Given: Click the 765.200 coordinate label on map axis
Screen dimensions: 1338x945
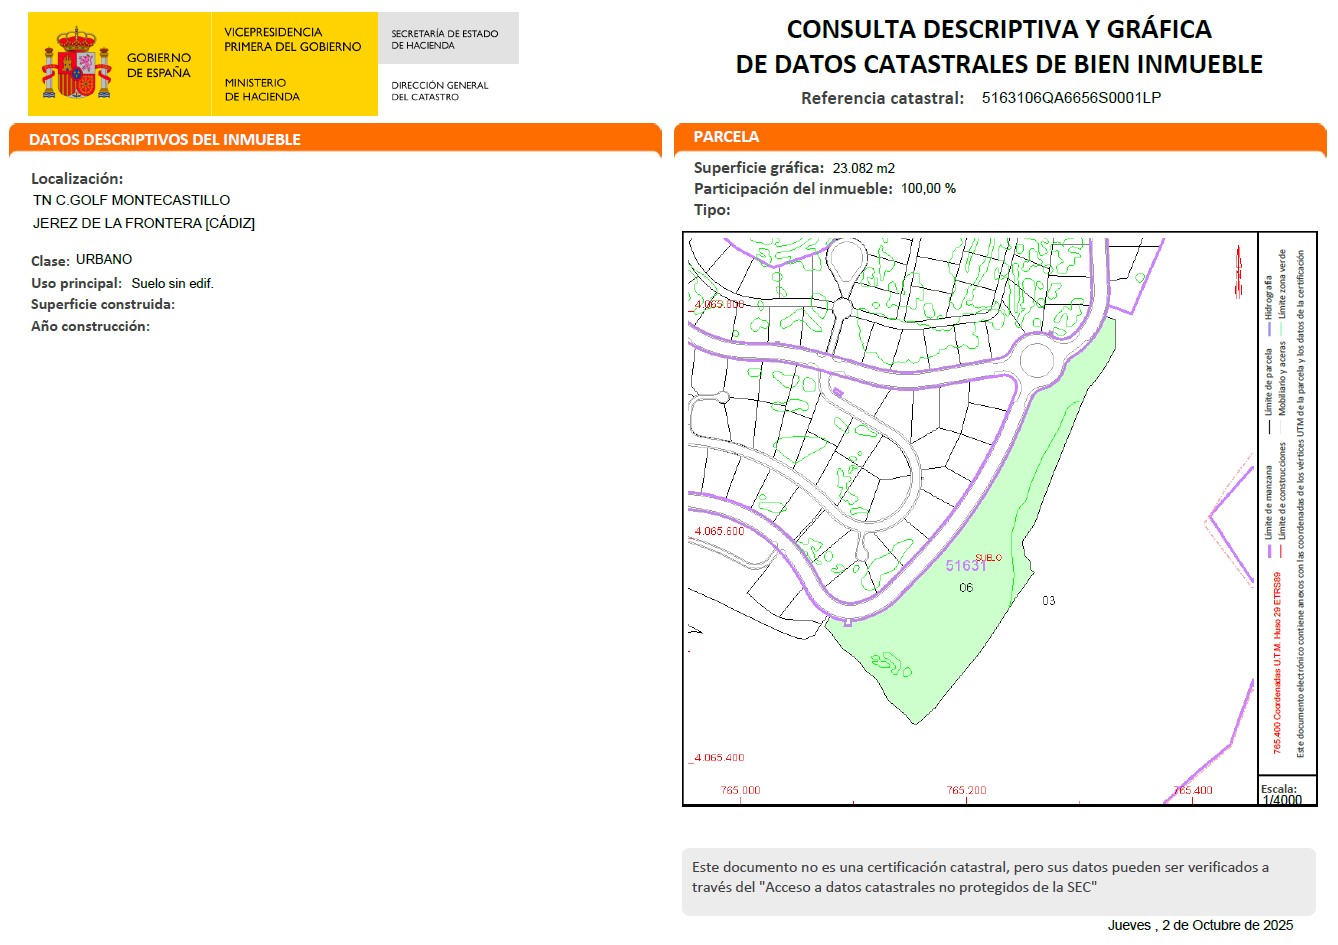Looking at the screenshot, I should point(966,790).
